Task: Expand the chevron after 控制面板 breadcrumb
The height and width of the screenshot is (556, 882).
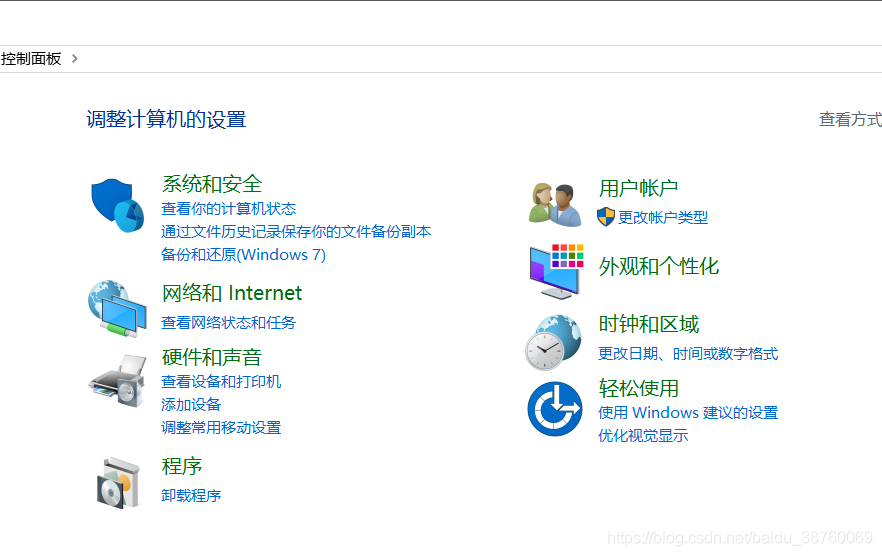Action: (x=75, y=59)
